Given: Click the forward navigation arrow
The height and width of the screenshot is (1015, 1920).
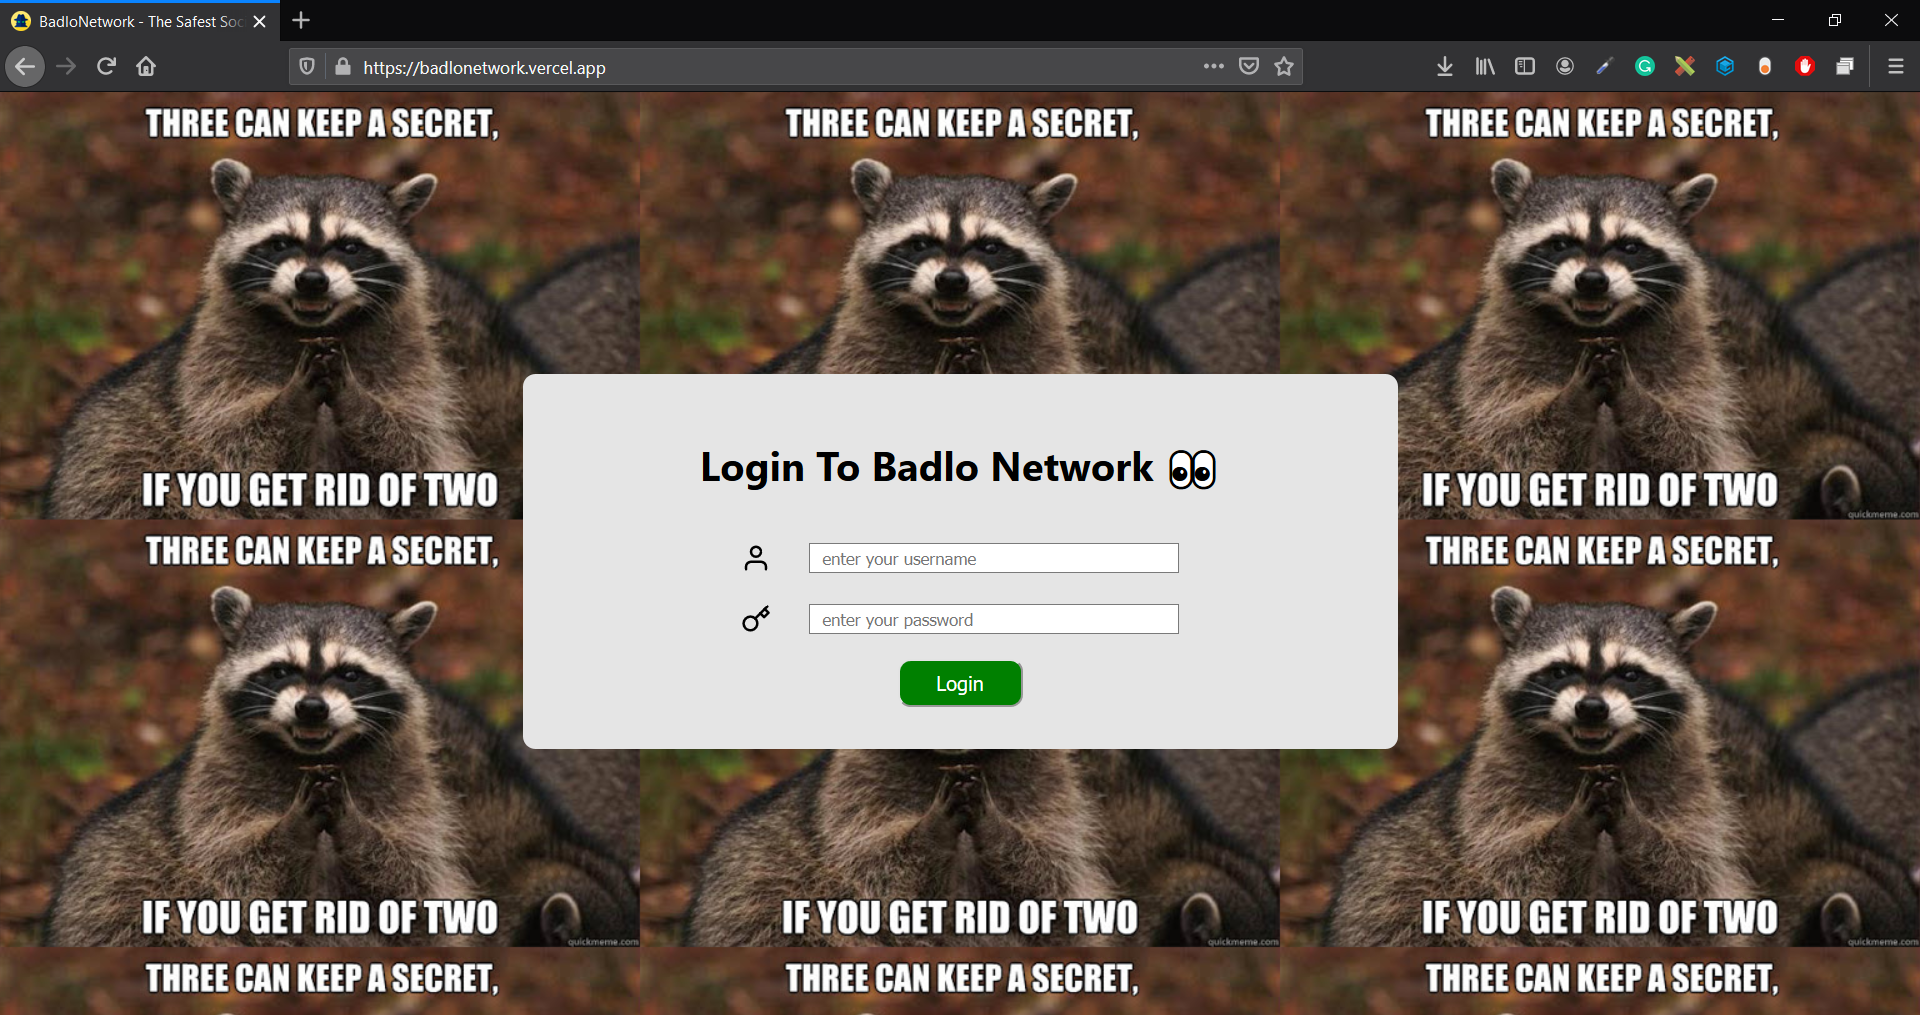Looking at the screenshot, I should pos(66,67).
